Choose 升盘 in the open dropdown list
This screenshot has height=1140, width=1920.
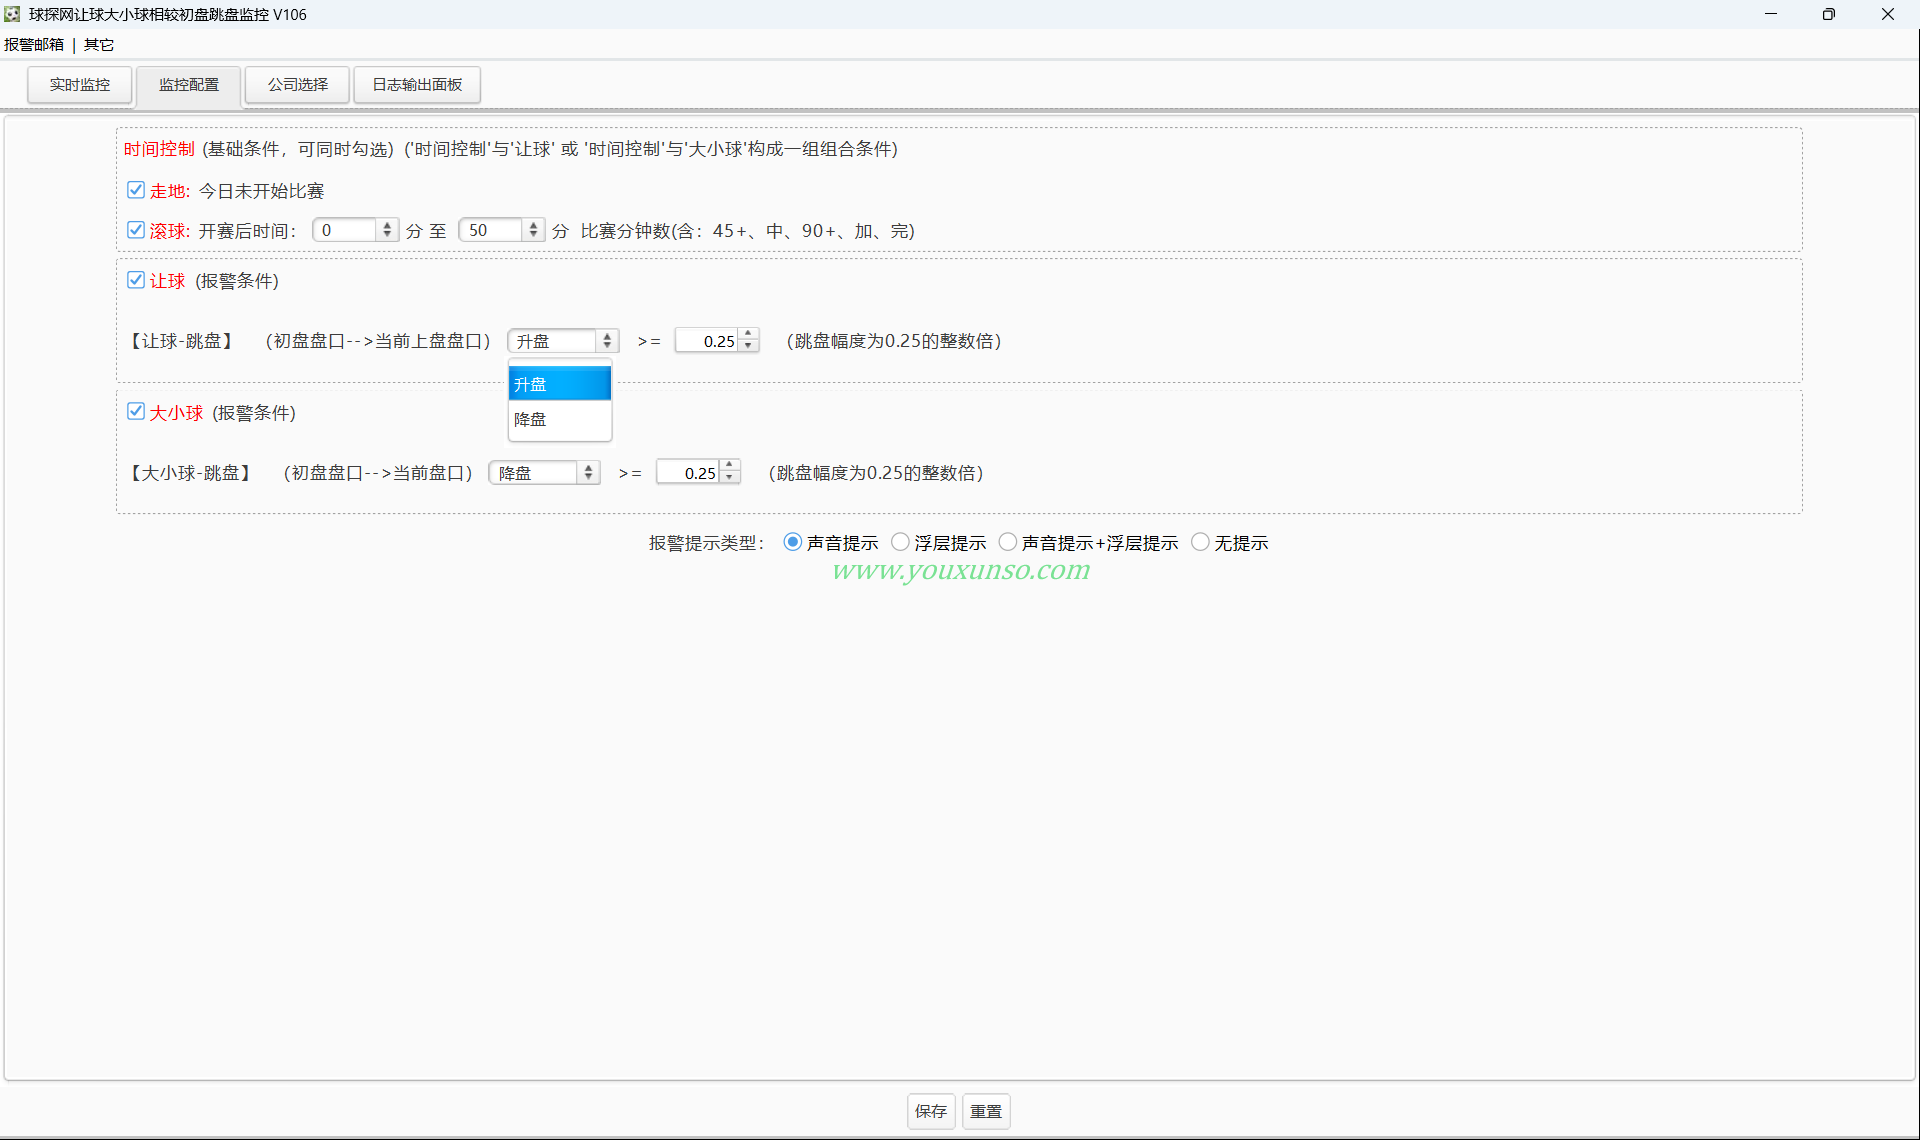[560, 384]
